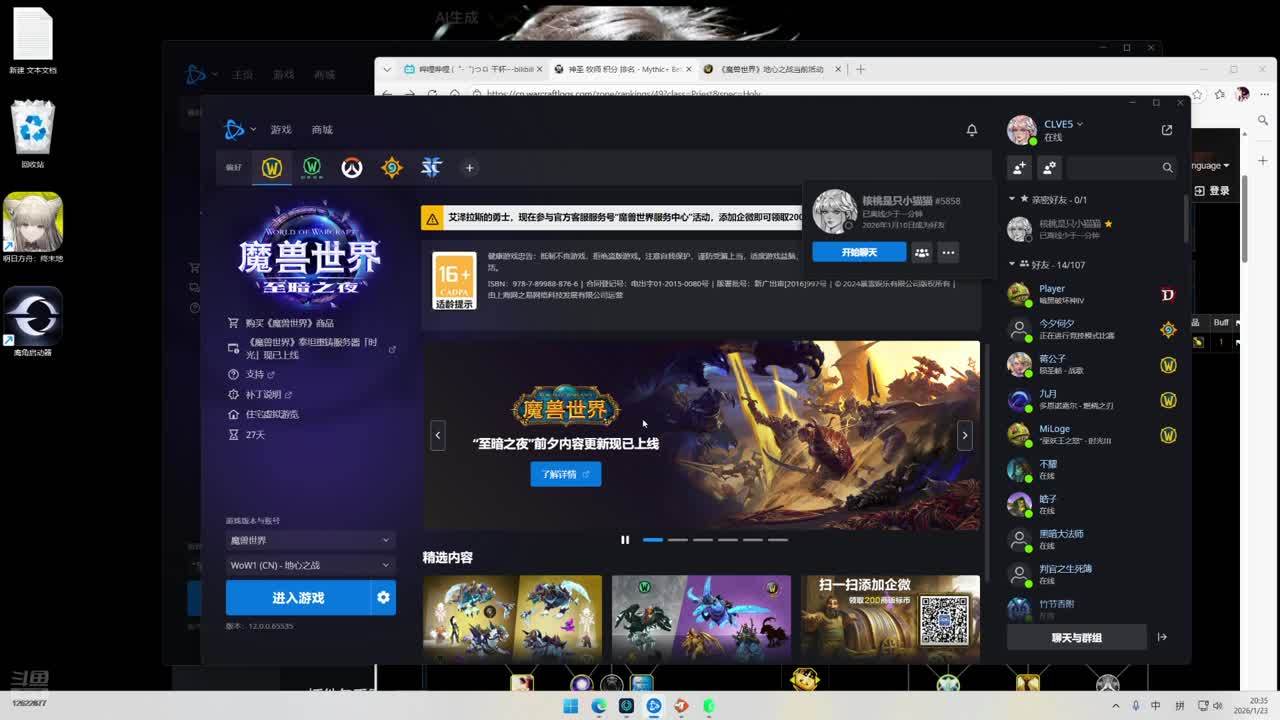This screenshot has width=1280, height=720.
Task: Open the 补丁说明 patch notes link
Action: (261, 394)
